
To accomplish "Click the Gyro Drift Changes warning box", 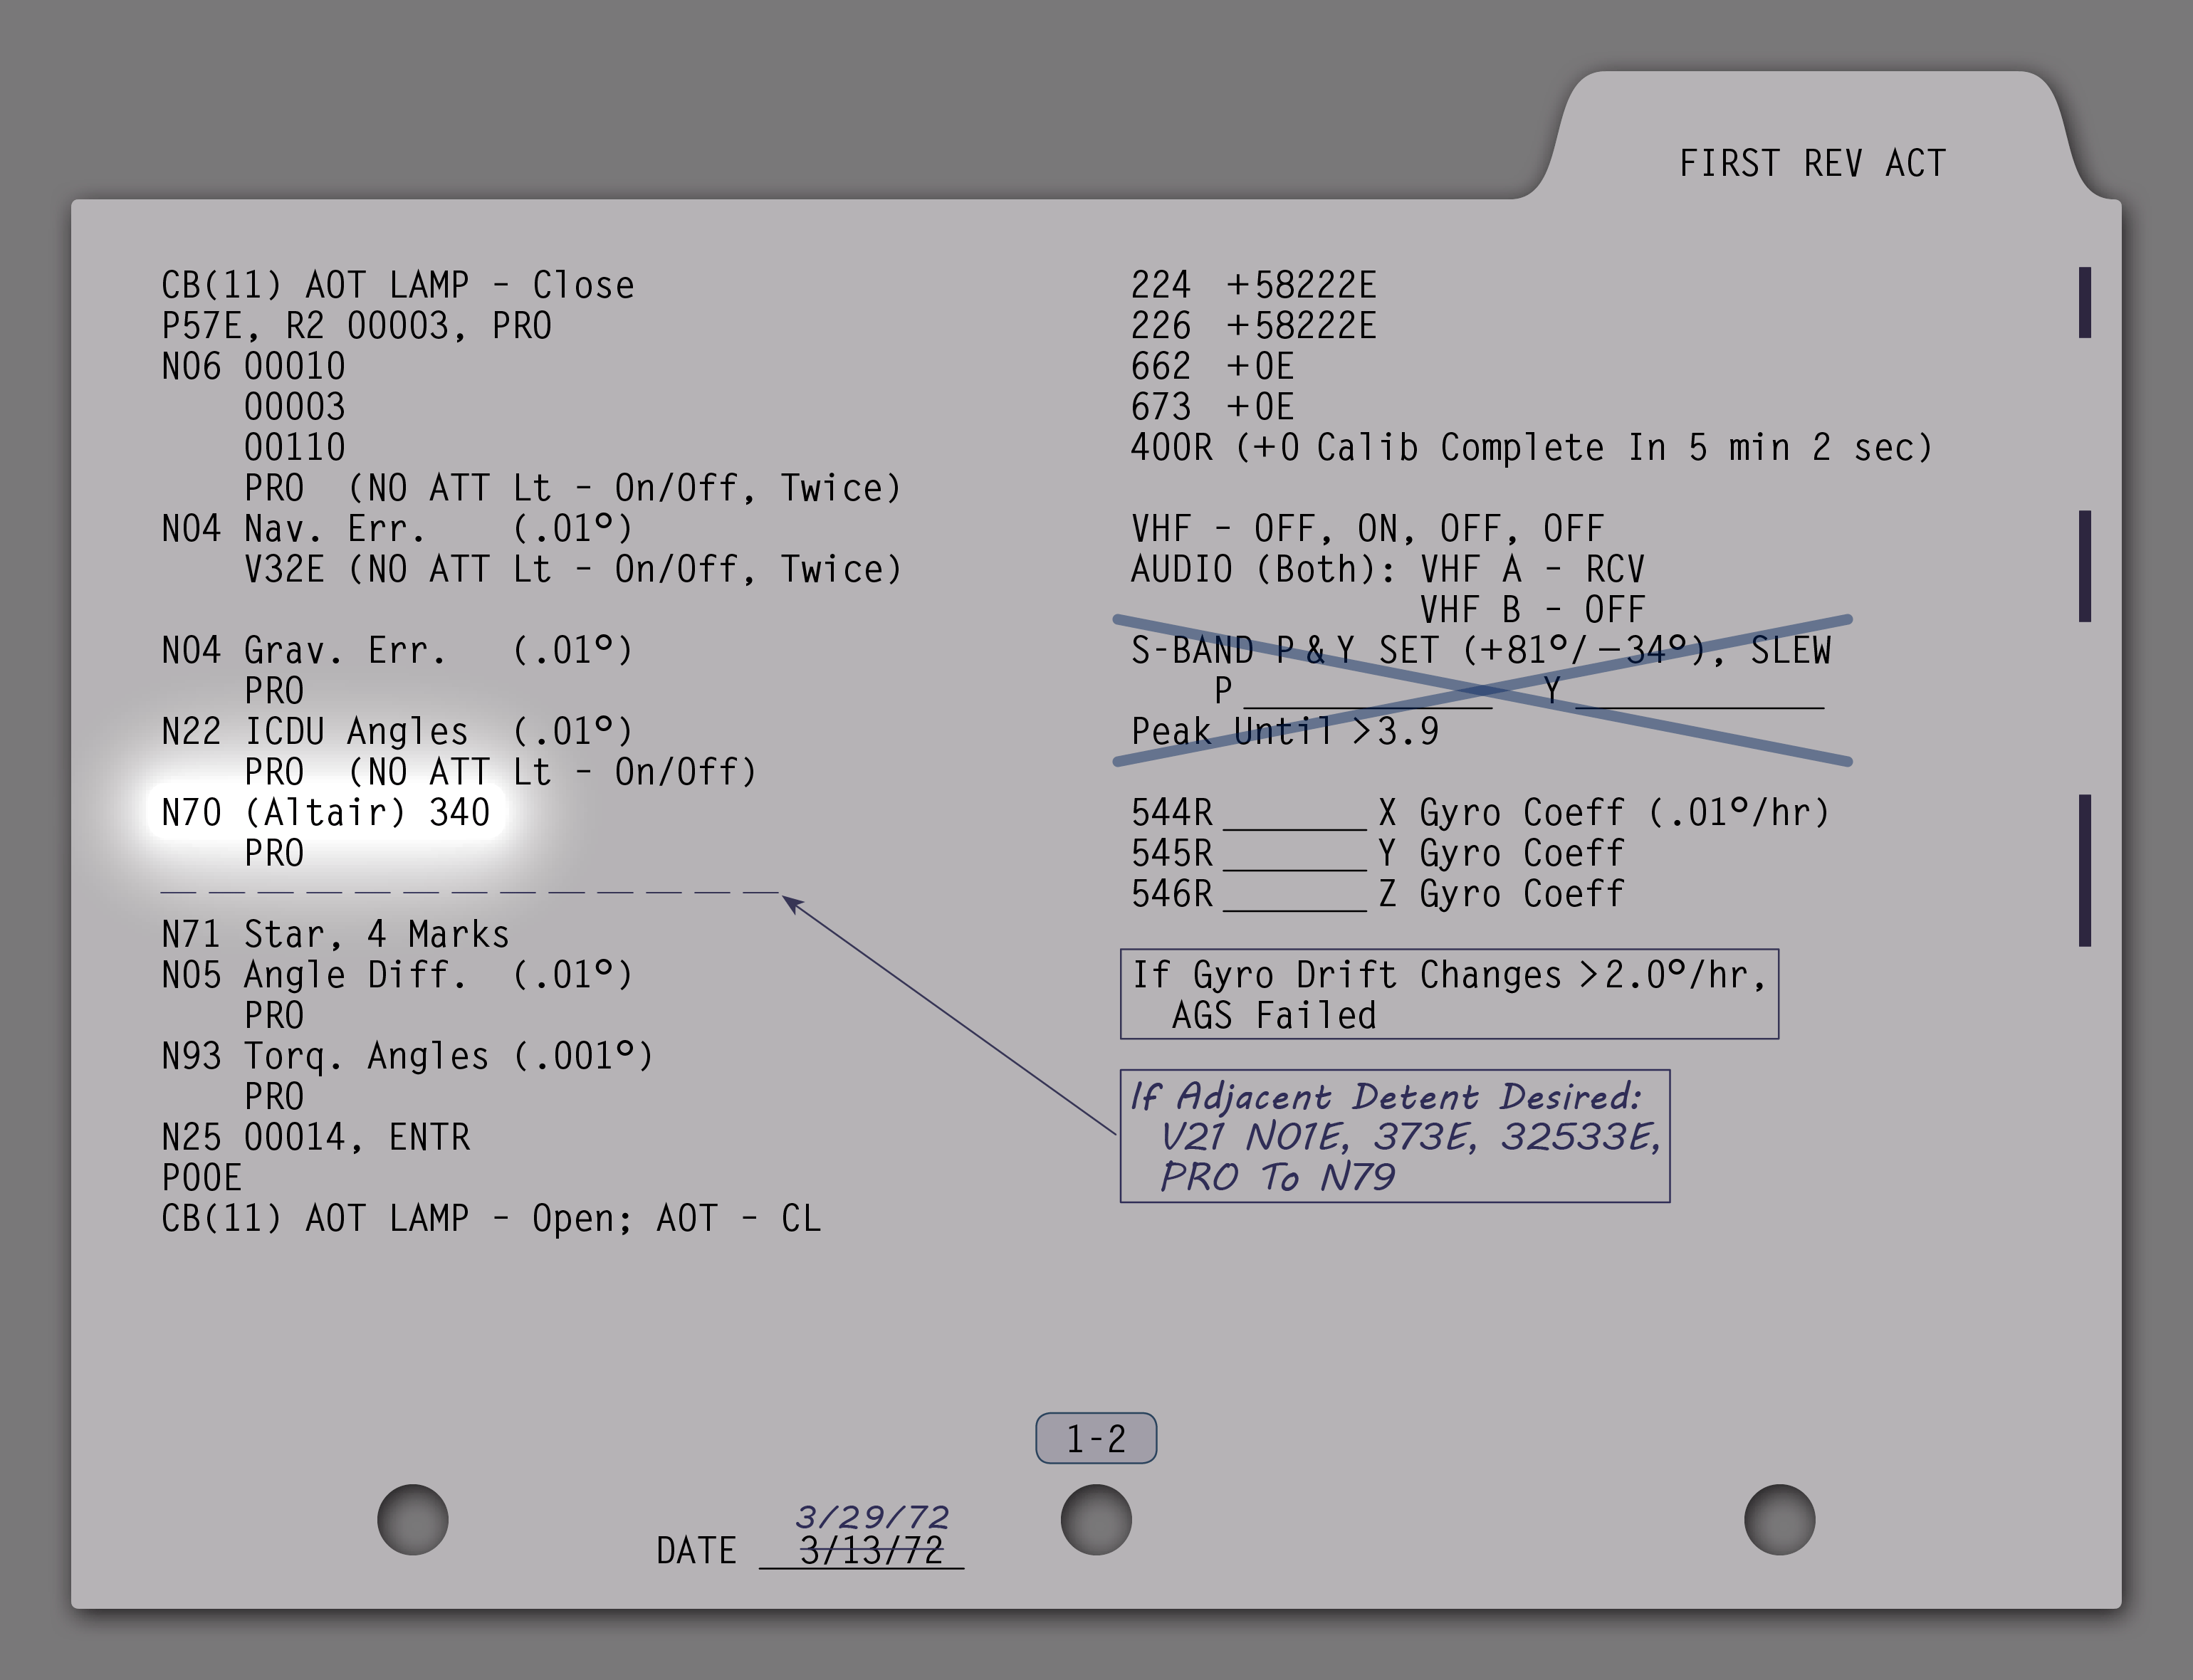I will [x=1448, y=994].
